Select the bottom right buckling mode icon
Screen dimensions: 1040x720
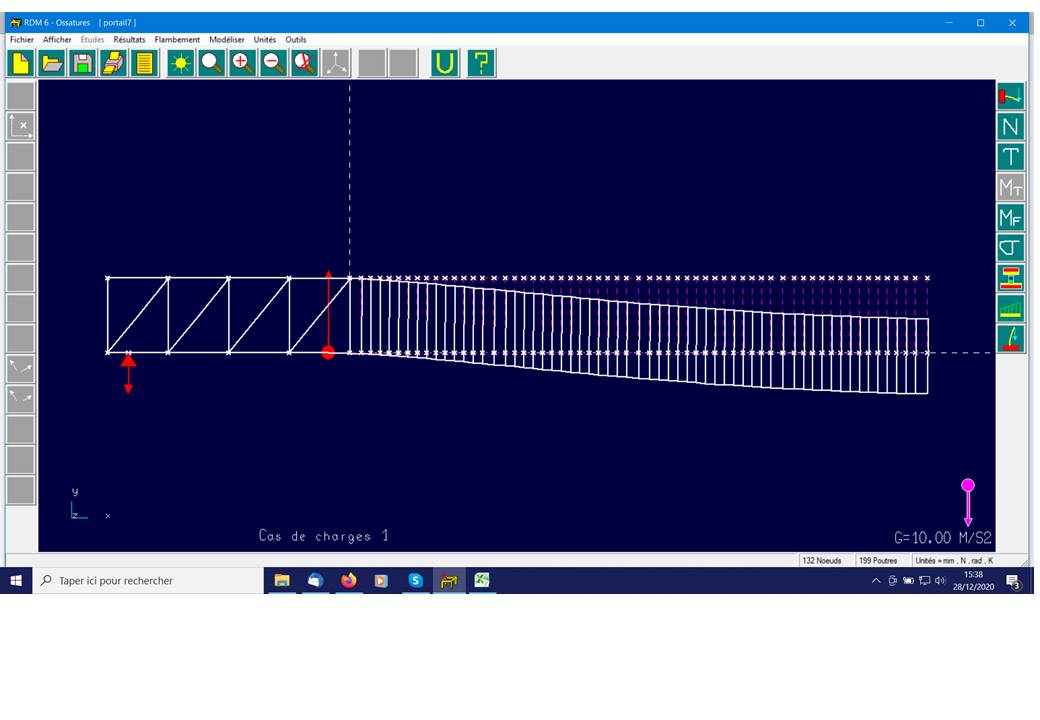tap(1010, 339)
